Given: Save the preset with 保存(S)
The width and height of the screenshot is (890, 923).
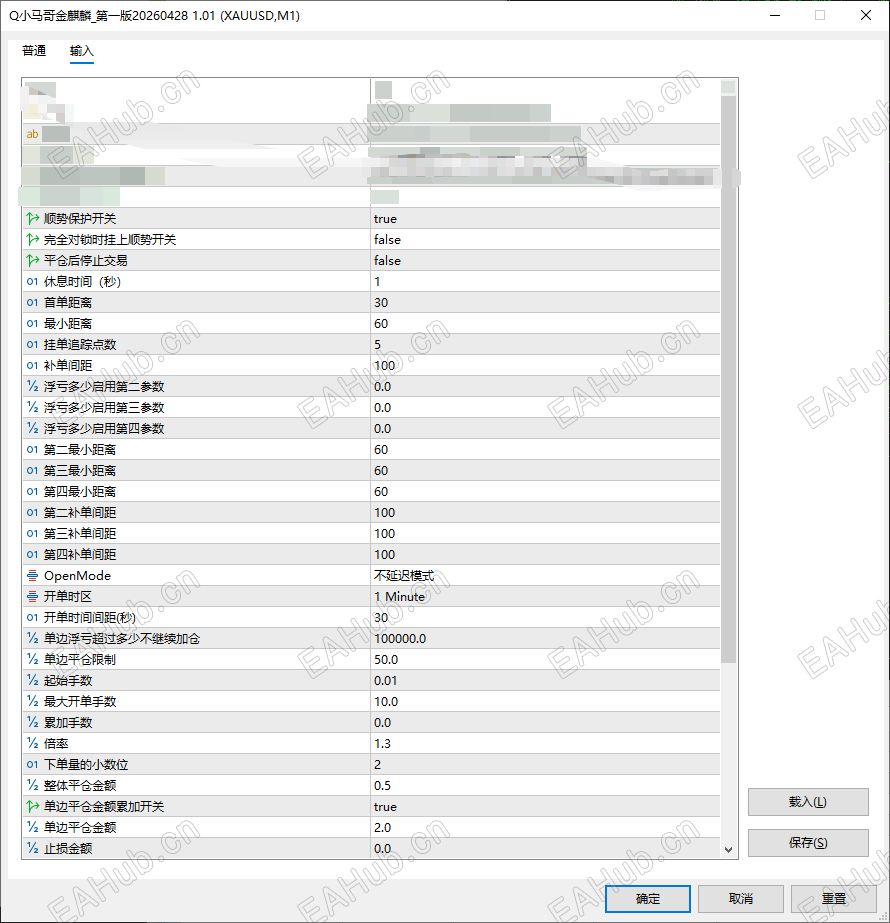Looking at the screenshot, I should 808,843.
